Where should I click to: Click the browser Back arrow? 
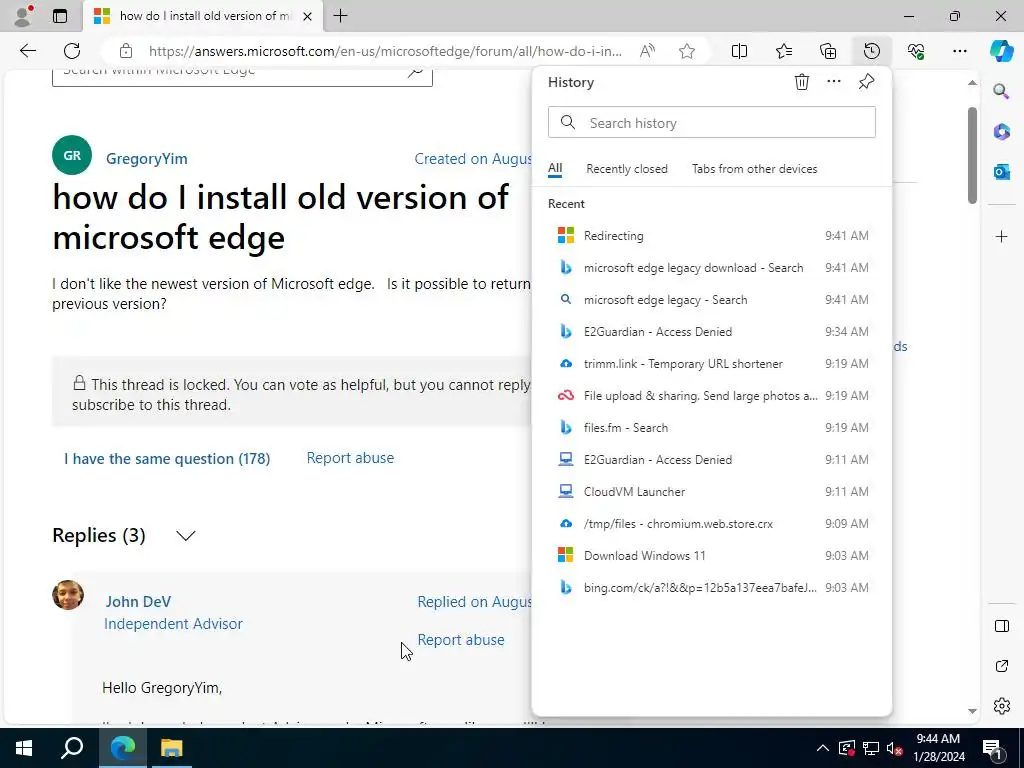(x=27, y=51)
